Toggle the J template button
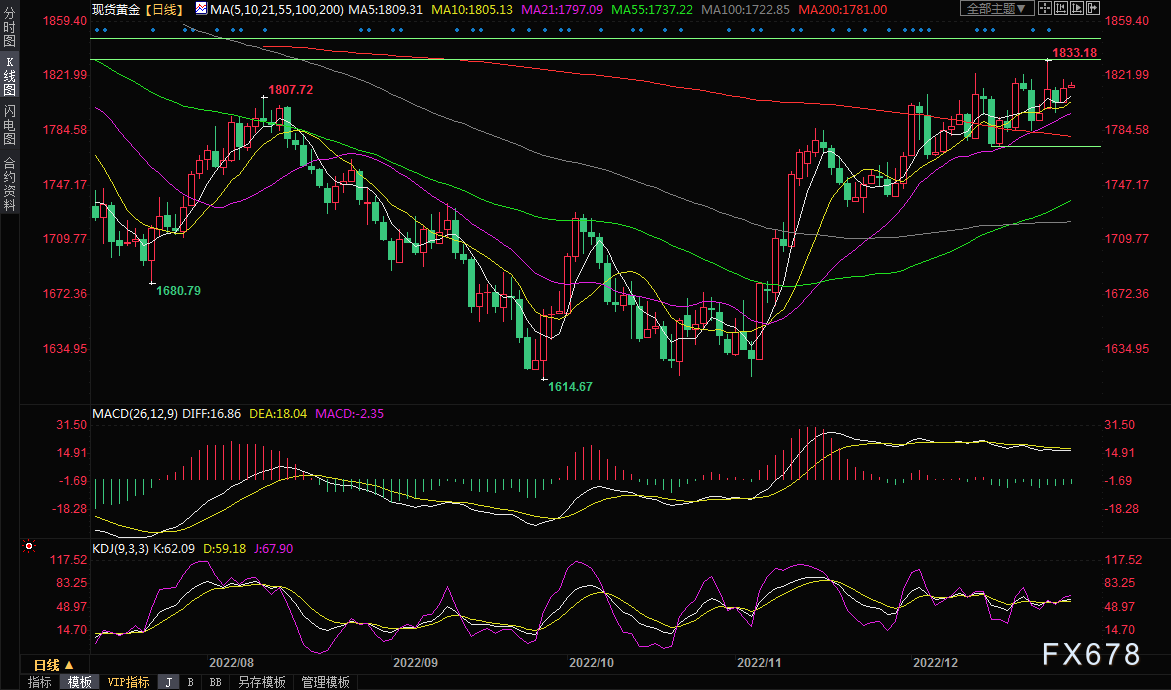Viewport: 1171px width, 690px height. point(168,682)
